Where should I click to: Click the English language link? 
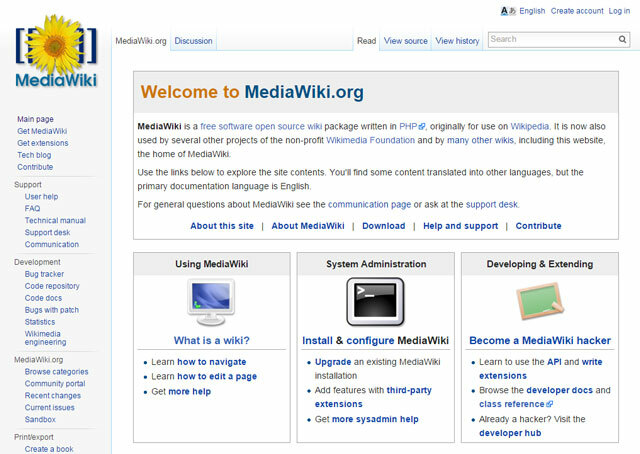(532, 11)
